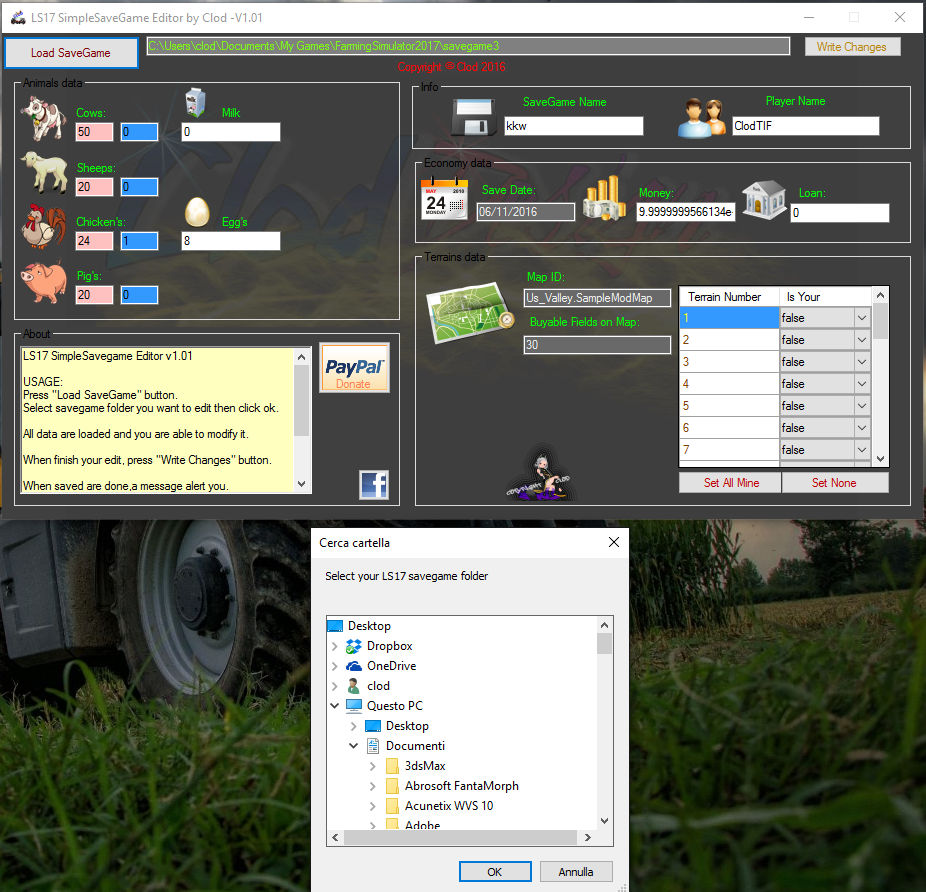Image resolution: width=926 pixels, height=892 pixels.
Task: Click About text box scroll down arrow
Action: pyautogui.click(x=302, y=484)
